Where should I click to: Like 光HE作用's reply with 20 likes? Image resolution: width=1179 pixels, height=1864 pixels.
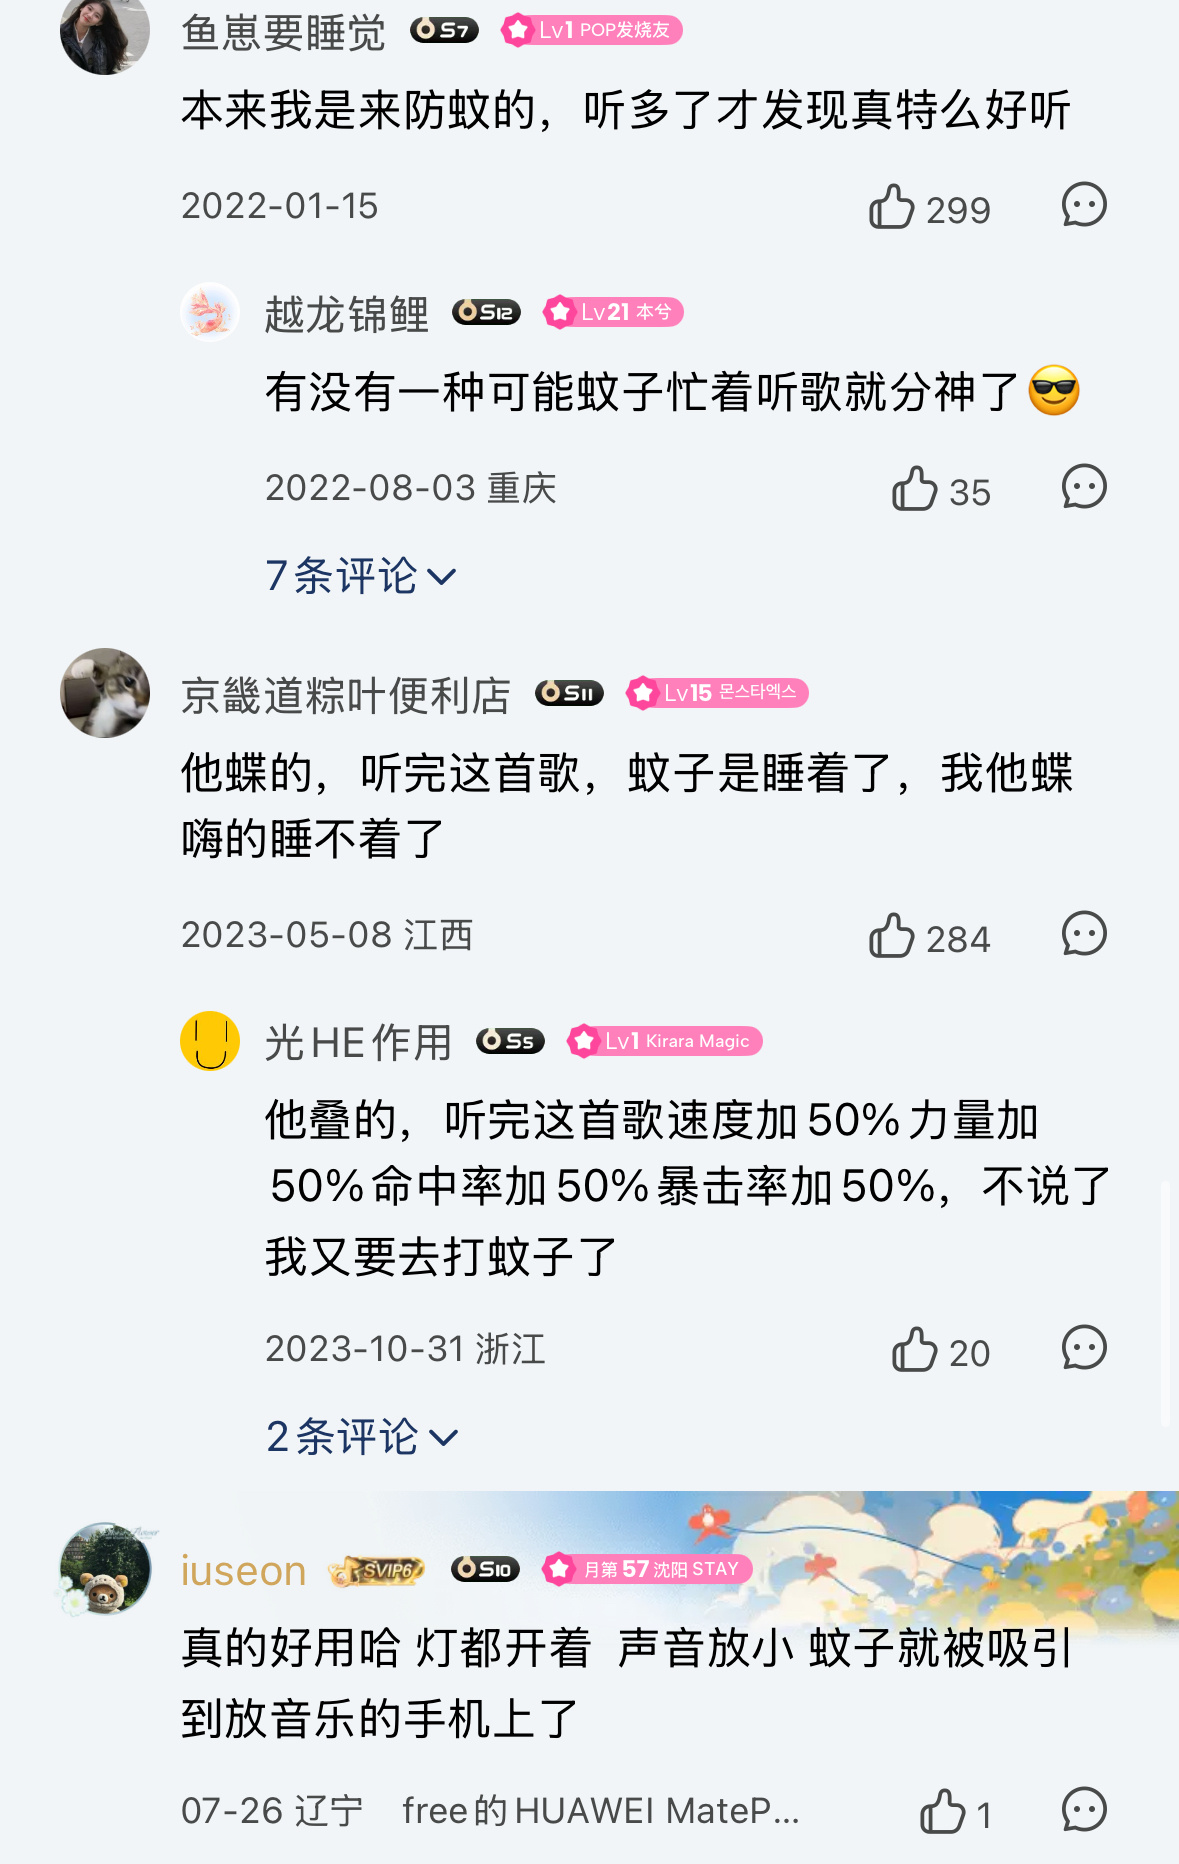[914, 1350]
